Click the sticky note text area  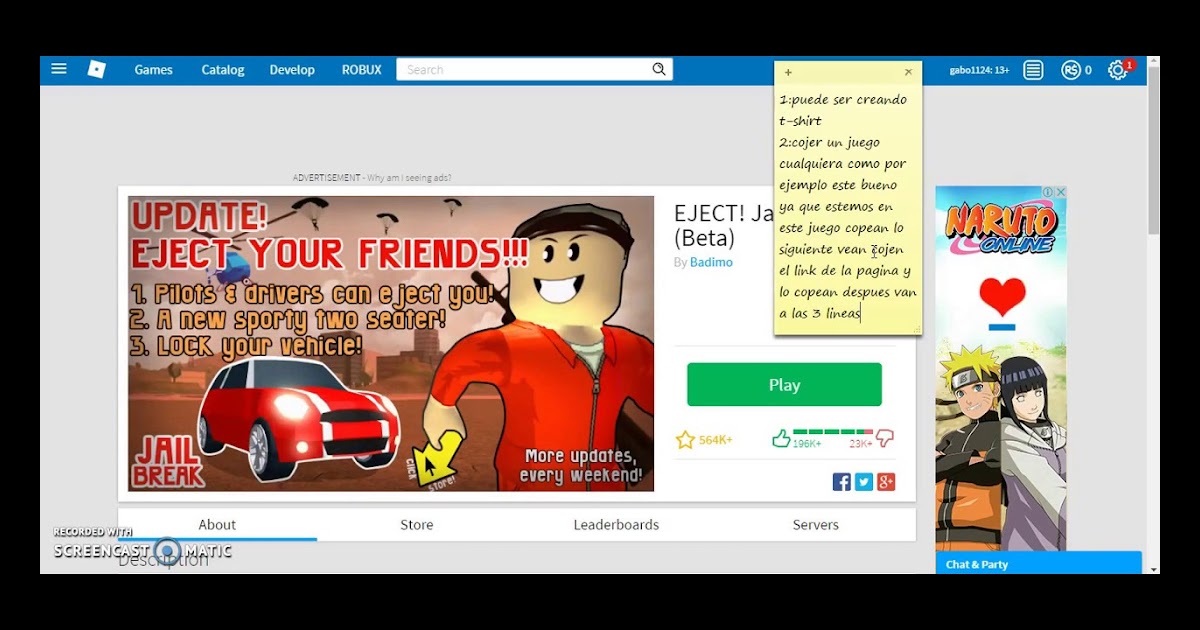tap(848, 207)
